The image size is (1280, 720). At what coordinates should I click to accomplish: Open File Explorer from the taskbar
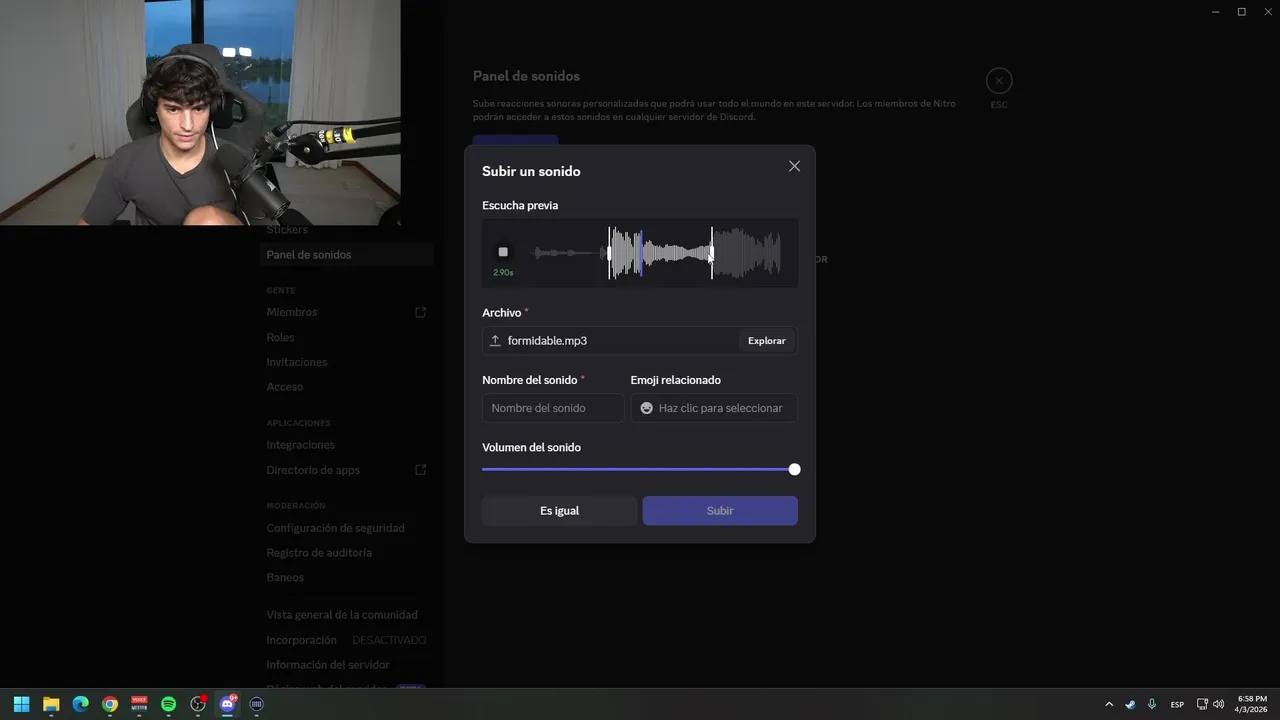51,704
